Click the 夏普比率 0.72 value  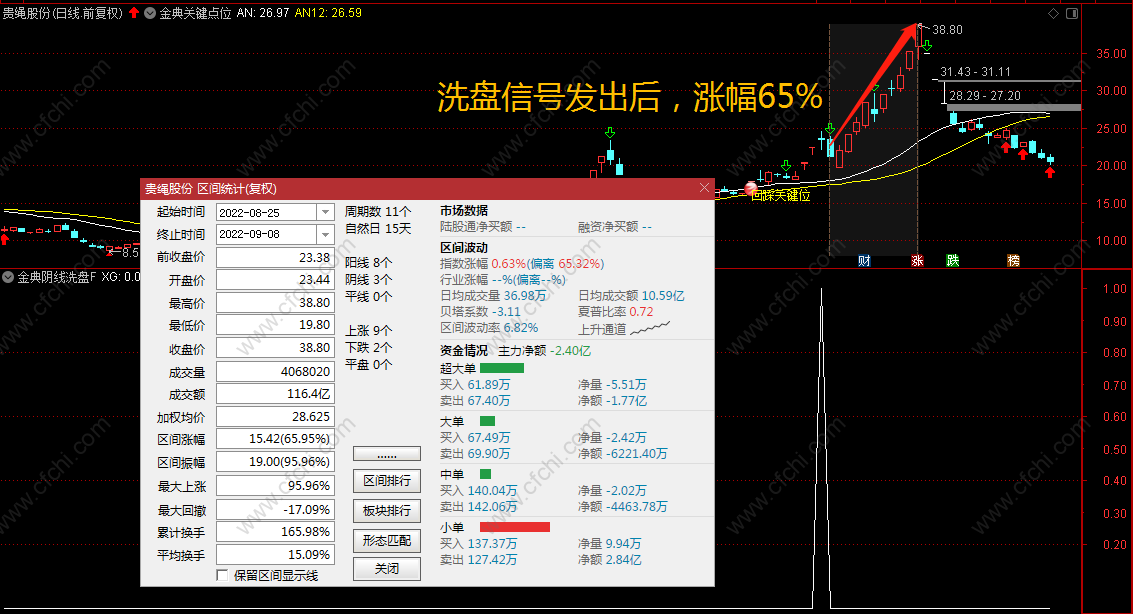[x=641, y=312]
